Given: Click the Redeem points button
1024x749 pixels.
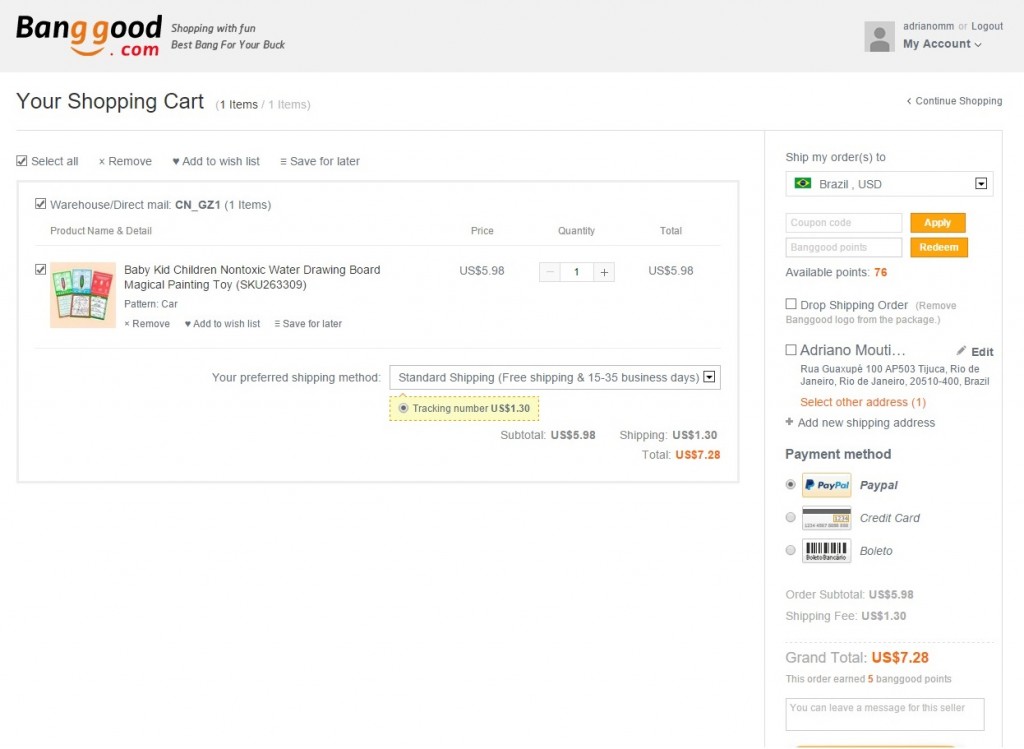Looking at the screenshot, I should point(939,247).
